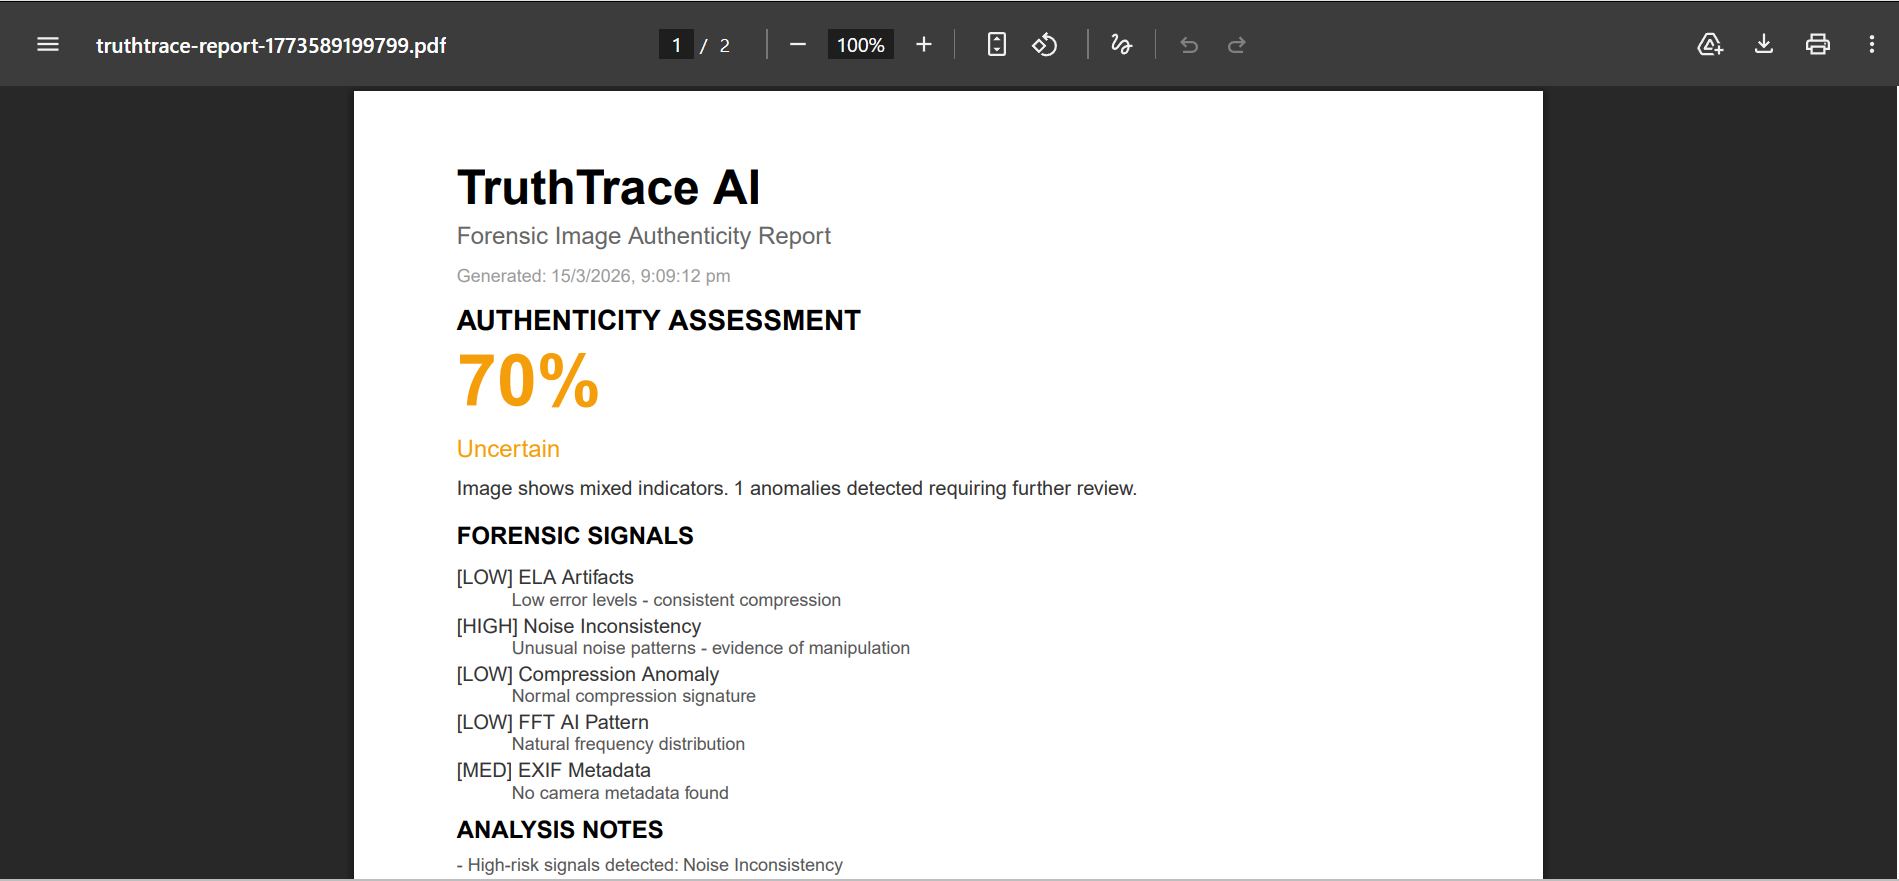
Task: Click the page number field showing 1
Action: 676,45
